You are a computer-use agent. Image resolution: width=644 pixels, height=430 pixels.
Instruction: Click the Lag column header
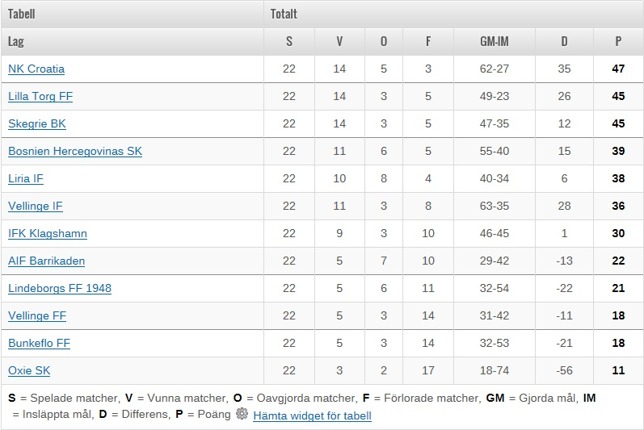pyautogui.click(x=132, y=41)
